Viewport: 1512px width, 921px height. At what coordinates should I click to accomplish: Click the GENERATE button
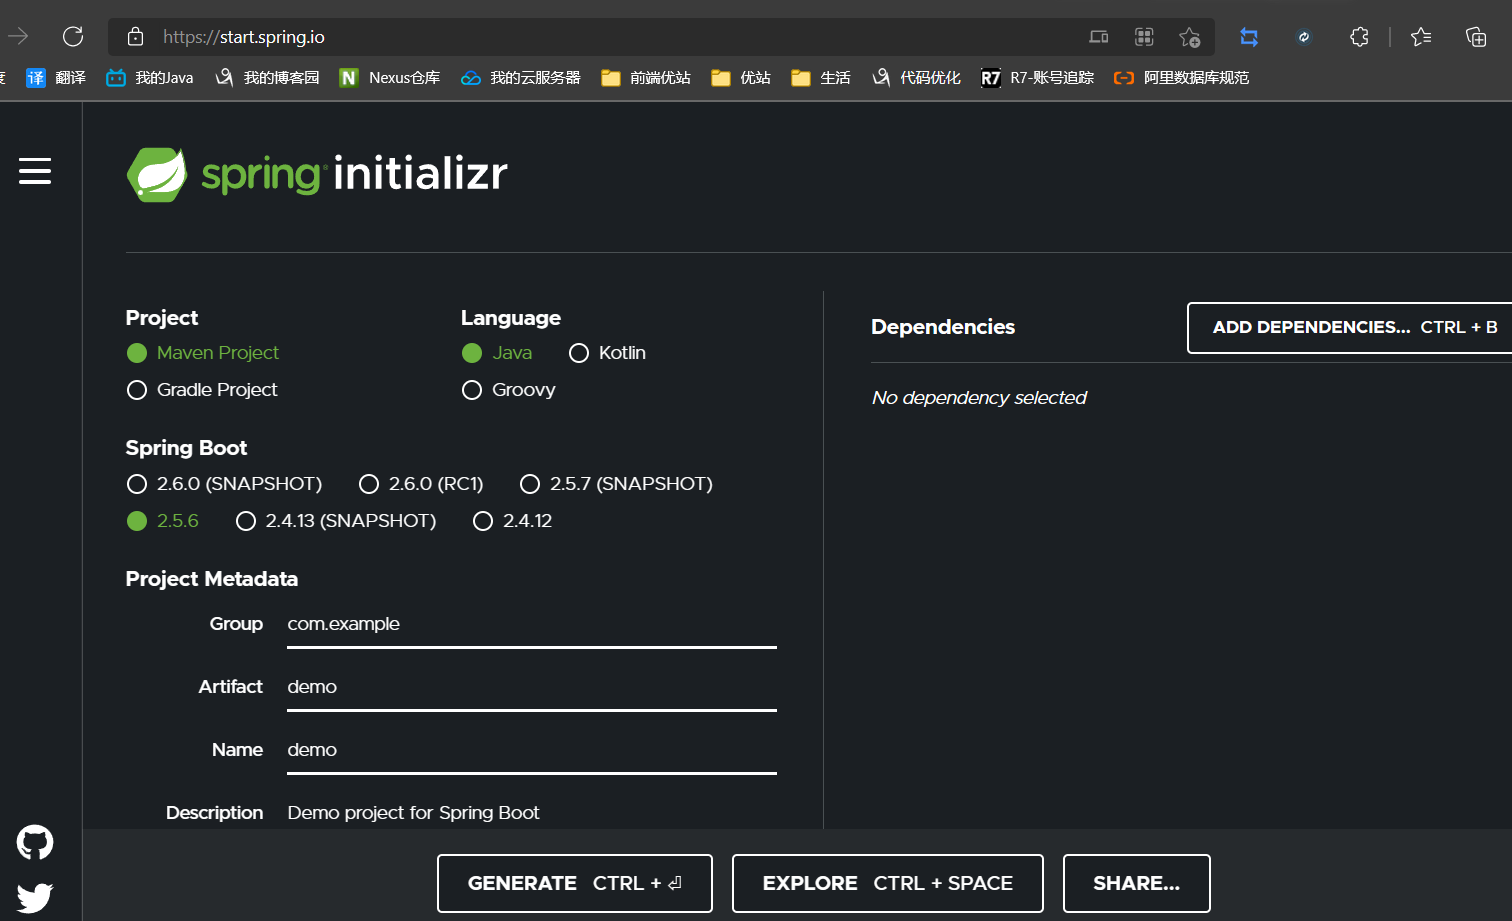tap(575, 883)
